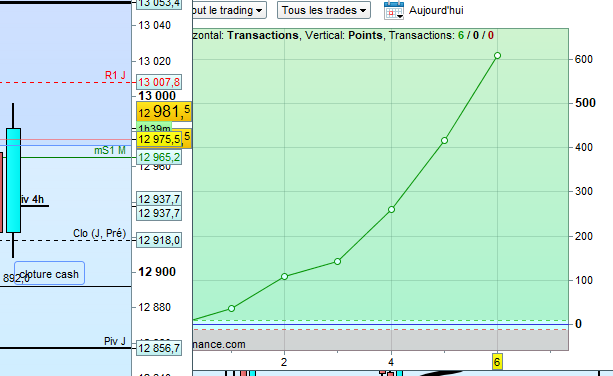Open the 'Tous les trades' dropdown
Image resolution: width=613 pixels, height=376 pixels.
click(x=324, y=10)
